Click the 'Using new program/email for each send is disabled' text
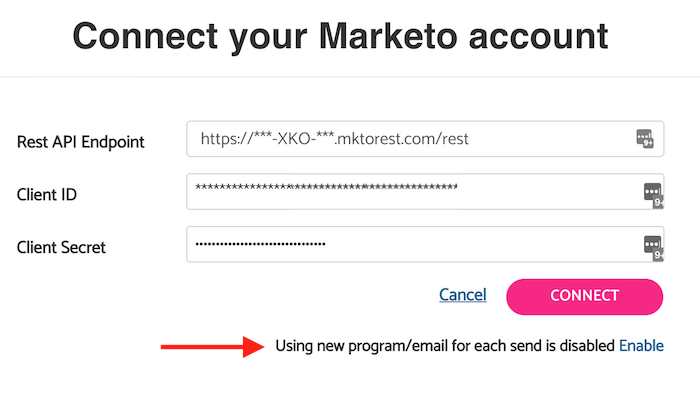Viewport: 700px width, 396px height. 445,346
